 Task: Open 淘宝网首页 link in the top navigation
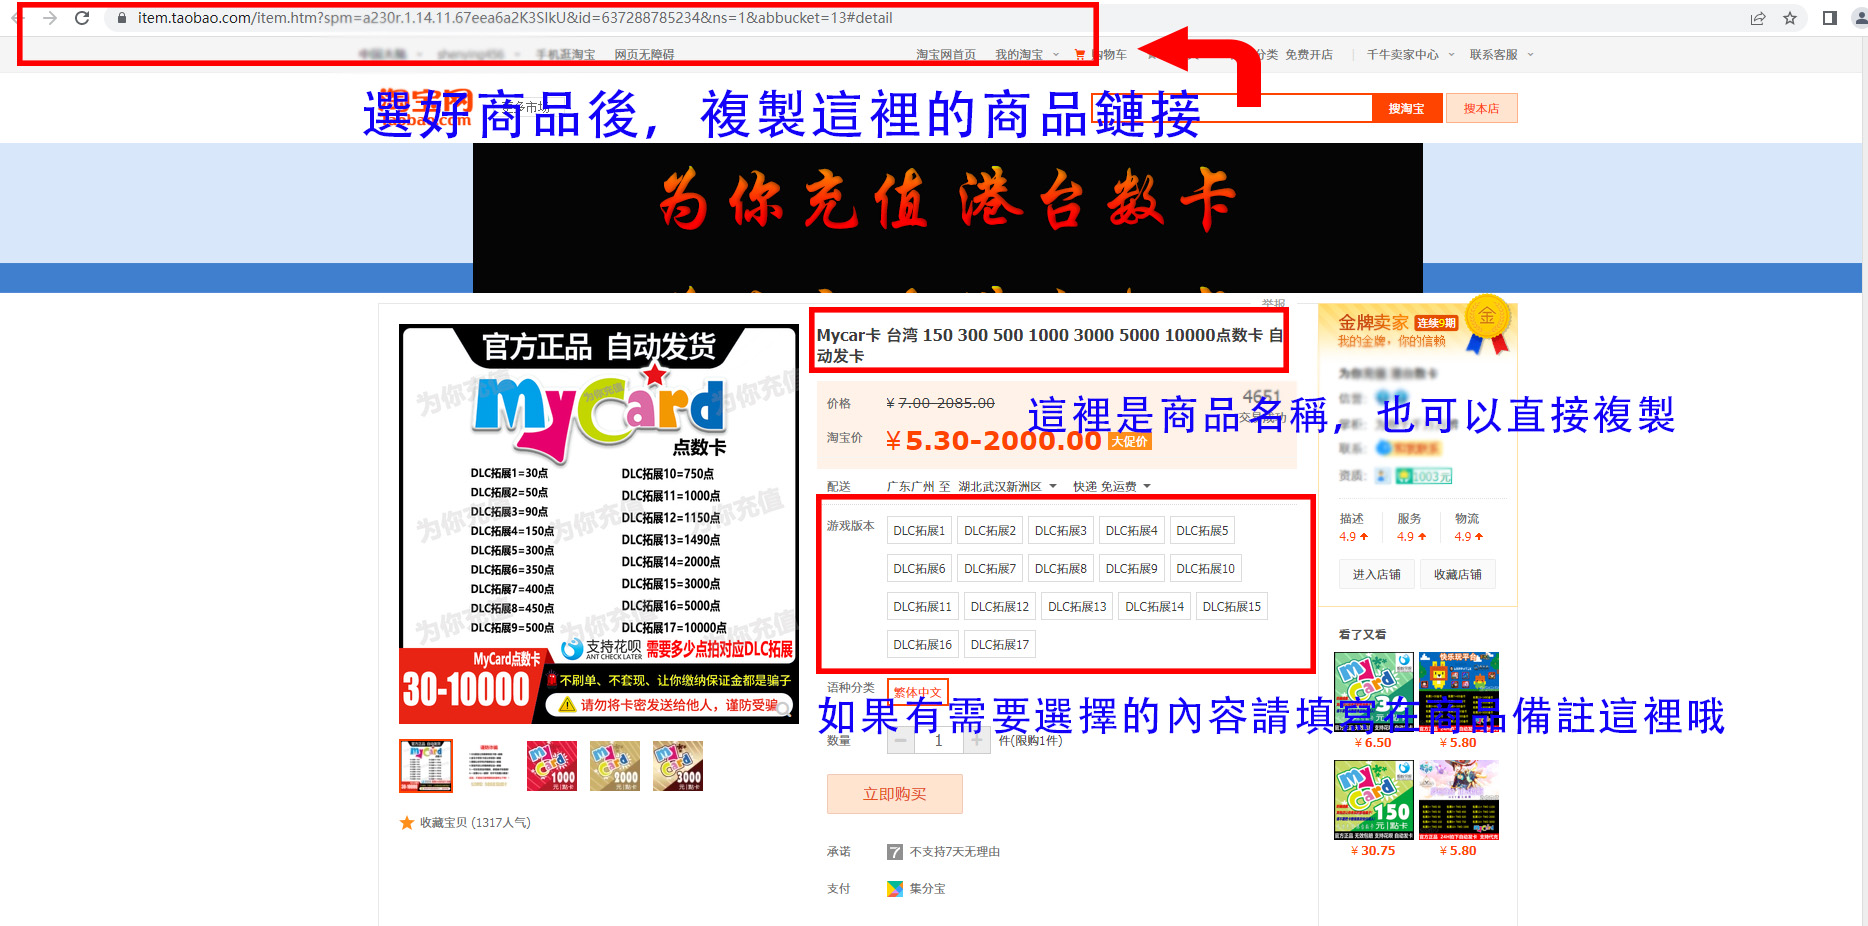[946, 55]
